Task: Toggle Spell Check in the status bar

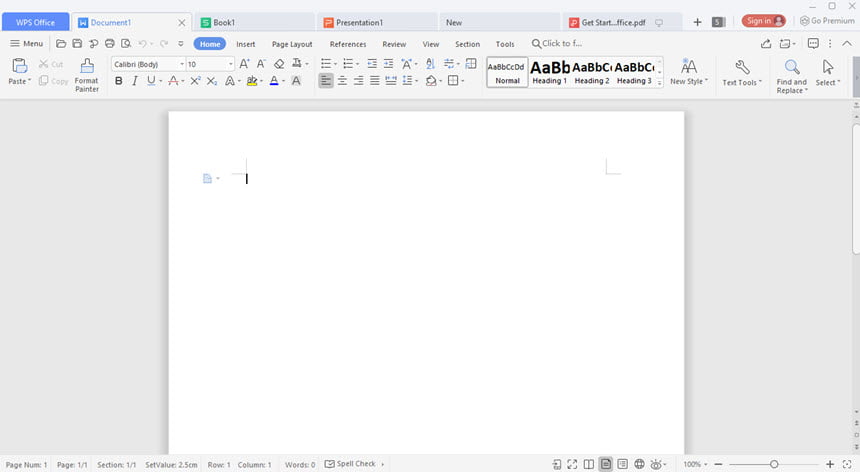Action: (x=350, y=464)
